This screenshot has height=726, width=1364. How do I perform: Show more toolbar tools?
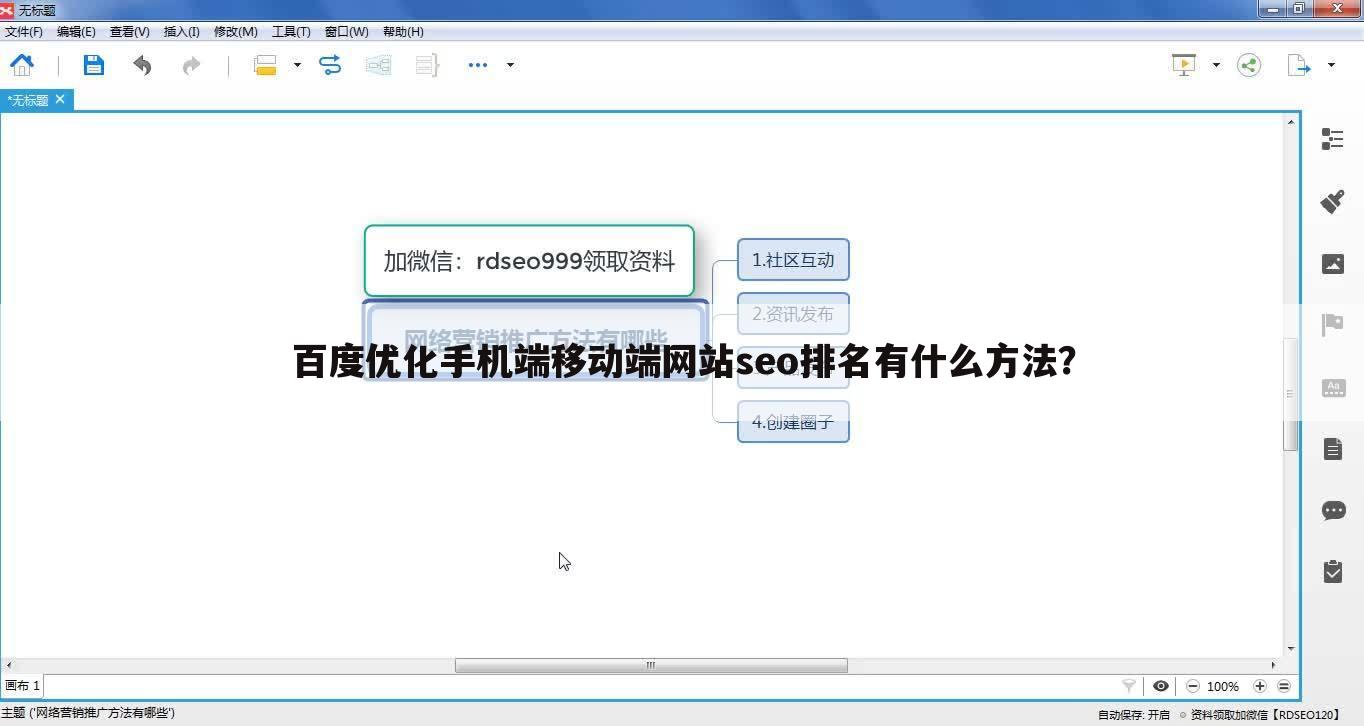point(478,65)
